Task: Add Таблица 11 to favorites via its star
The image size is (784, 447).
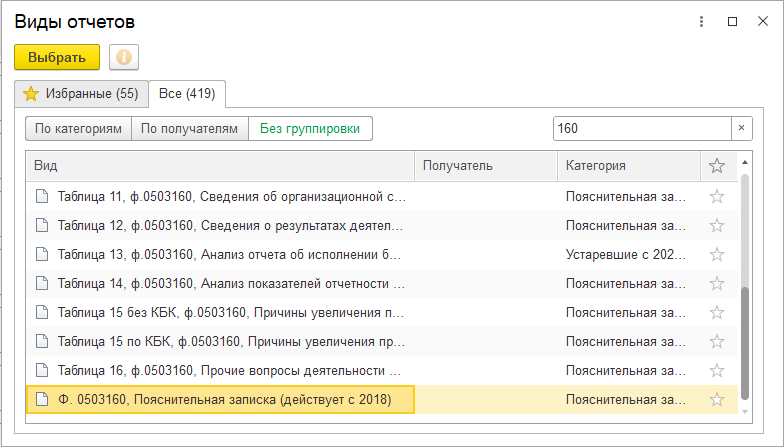Action: (717, 196)
